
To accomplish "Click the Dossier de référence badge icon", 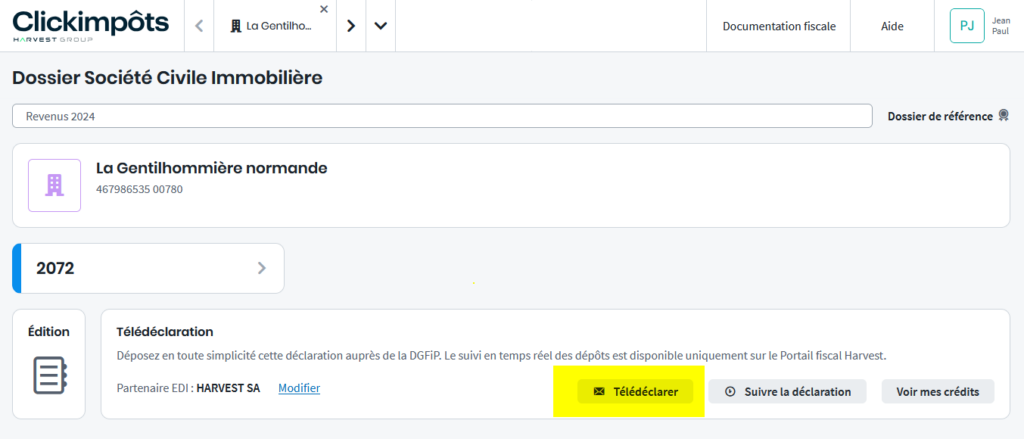I will click(1002, 116).
